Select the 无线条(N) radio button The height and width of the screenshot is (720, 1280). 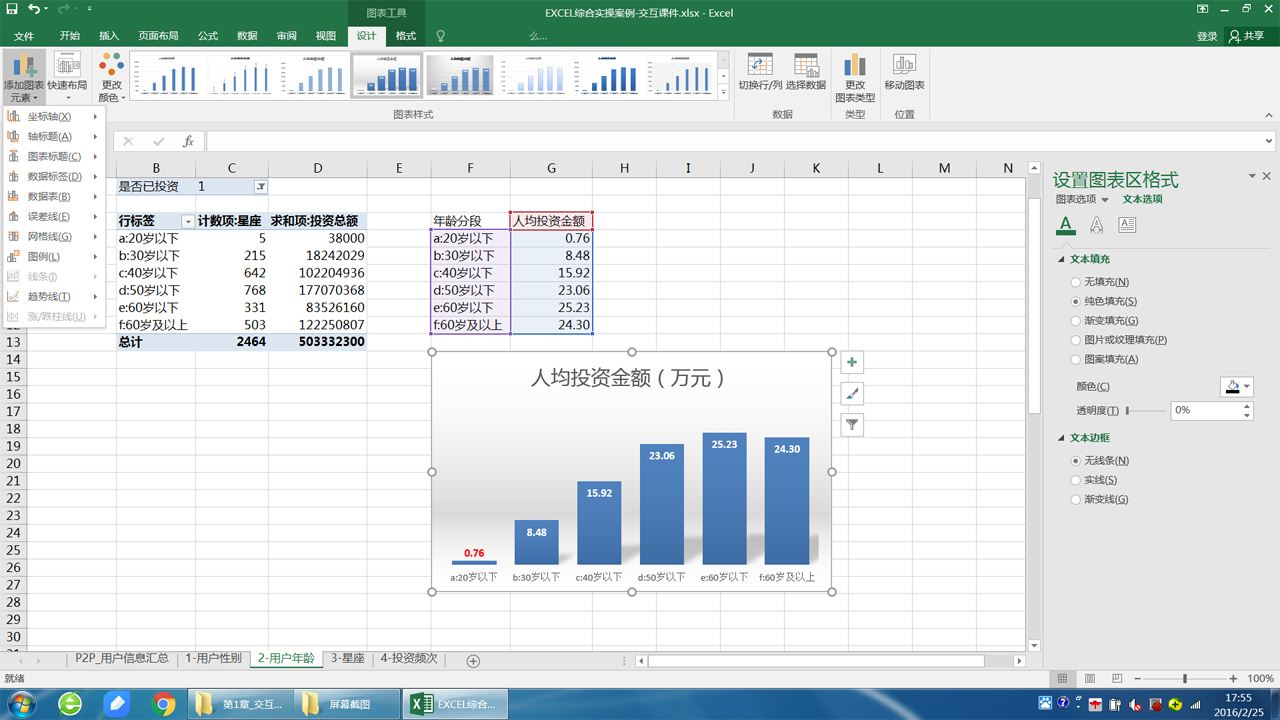pos(1076,461)
